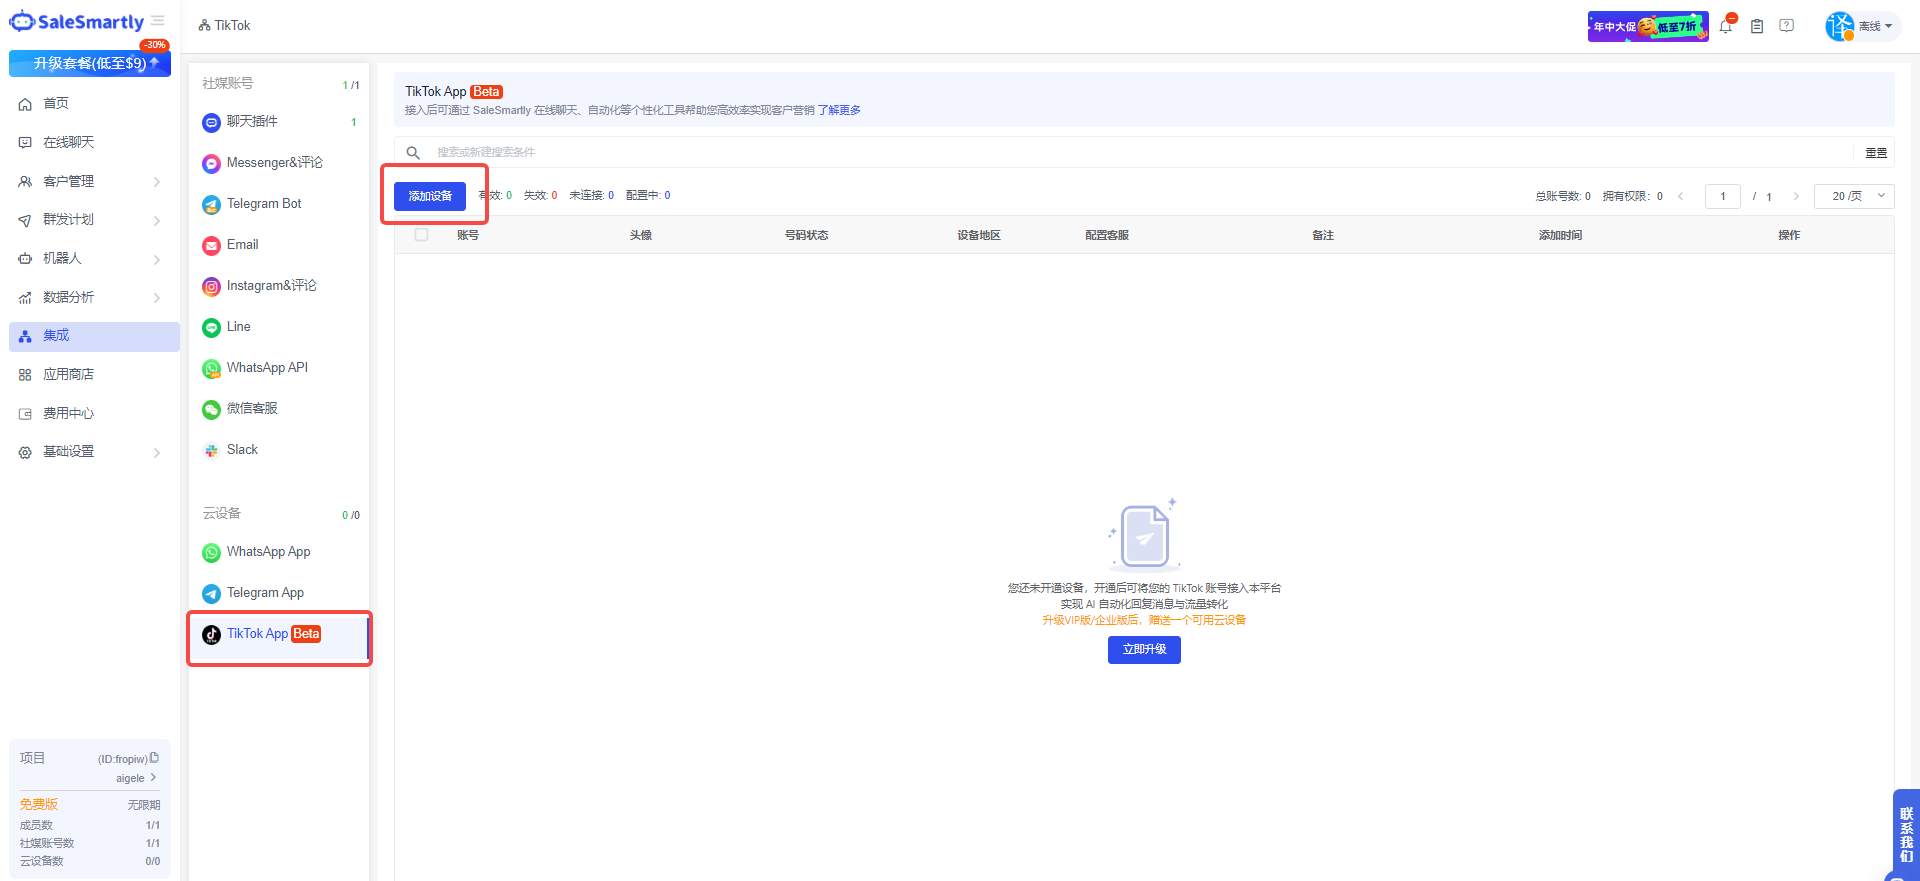The width and height of the screenshot is (1920, 881).
Task: Open project switcher arrow next to aigele
Action: (153, 777)
